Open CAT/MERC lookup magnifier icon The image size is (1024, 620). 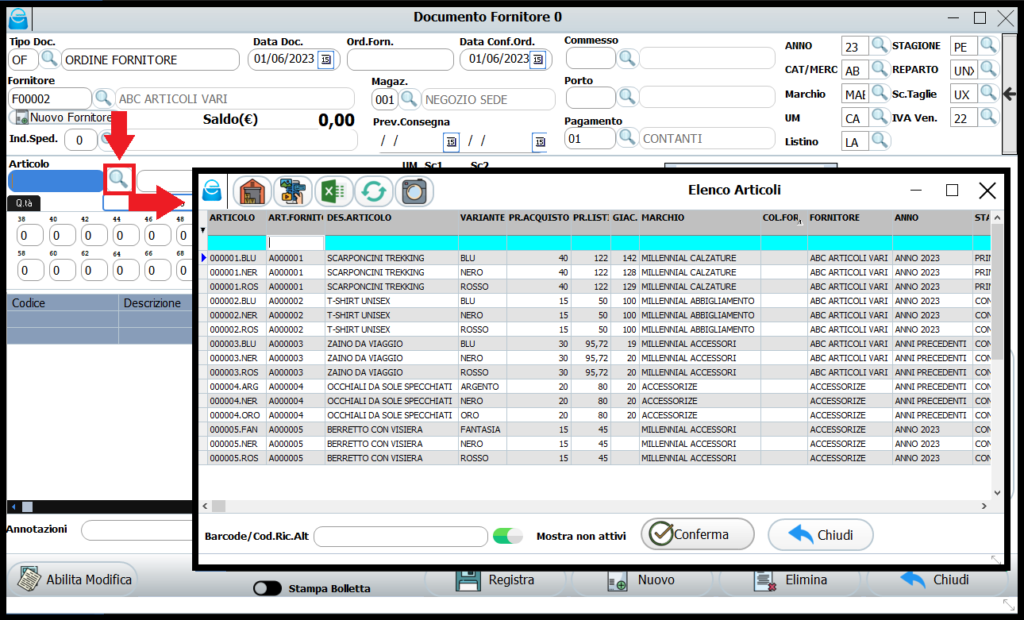880,69
